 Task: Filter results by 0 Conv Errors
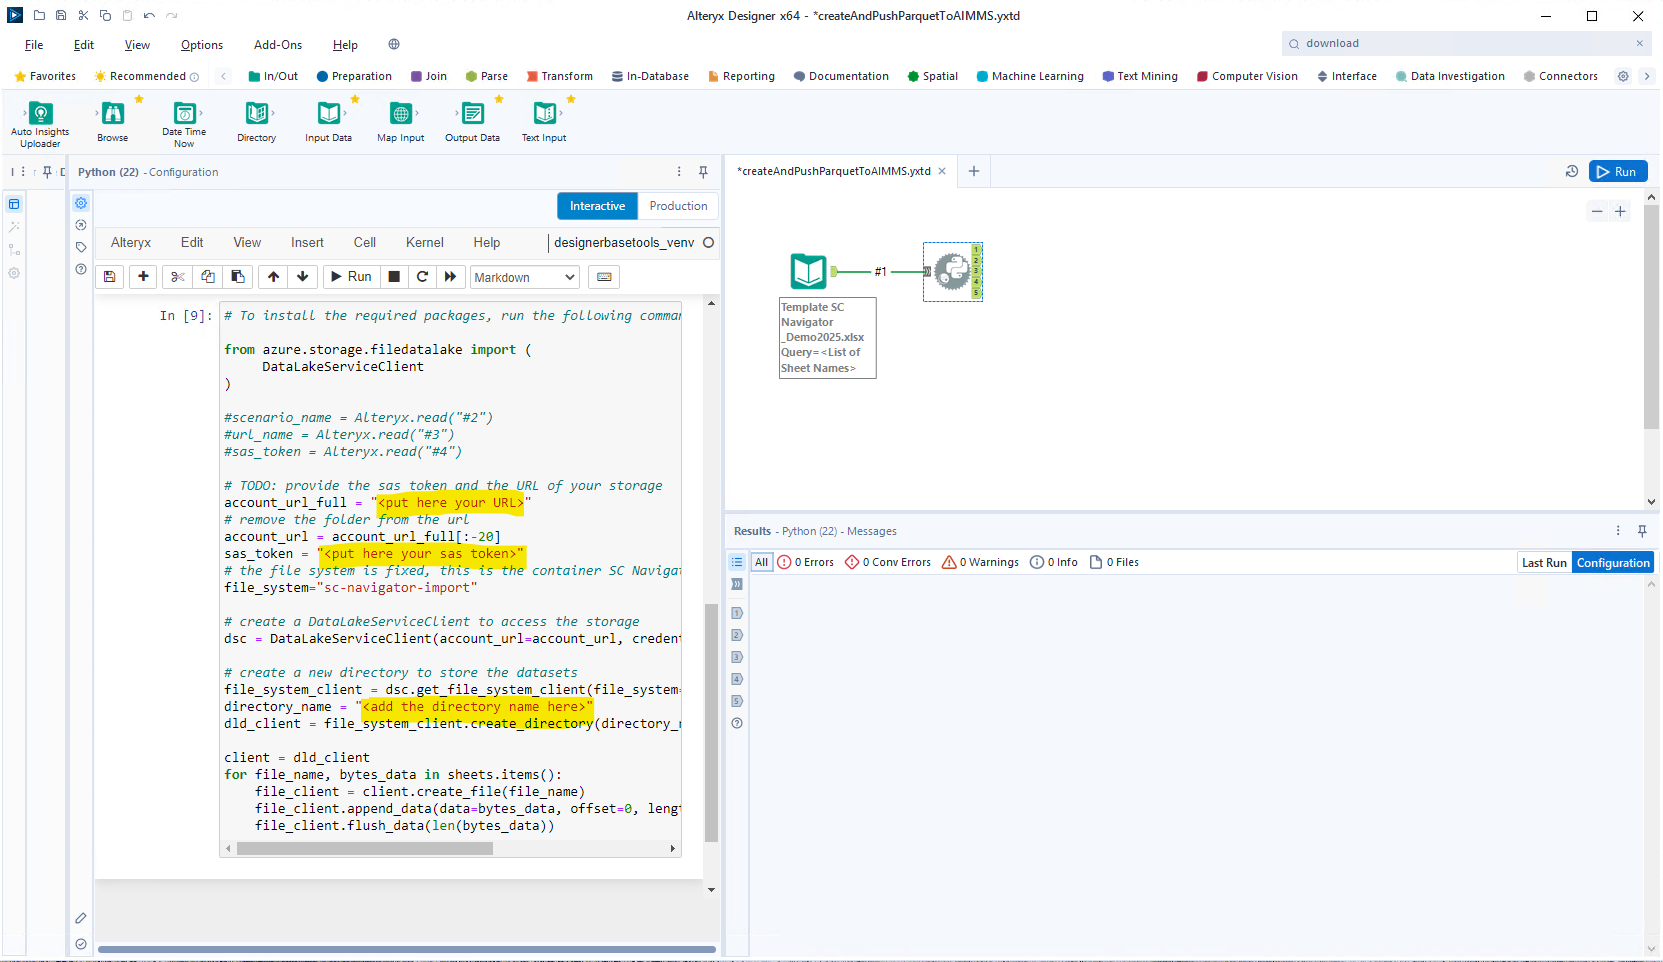click(x=888, y=562)
